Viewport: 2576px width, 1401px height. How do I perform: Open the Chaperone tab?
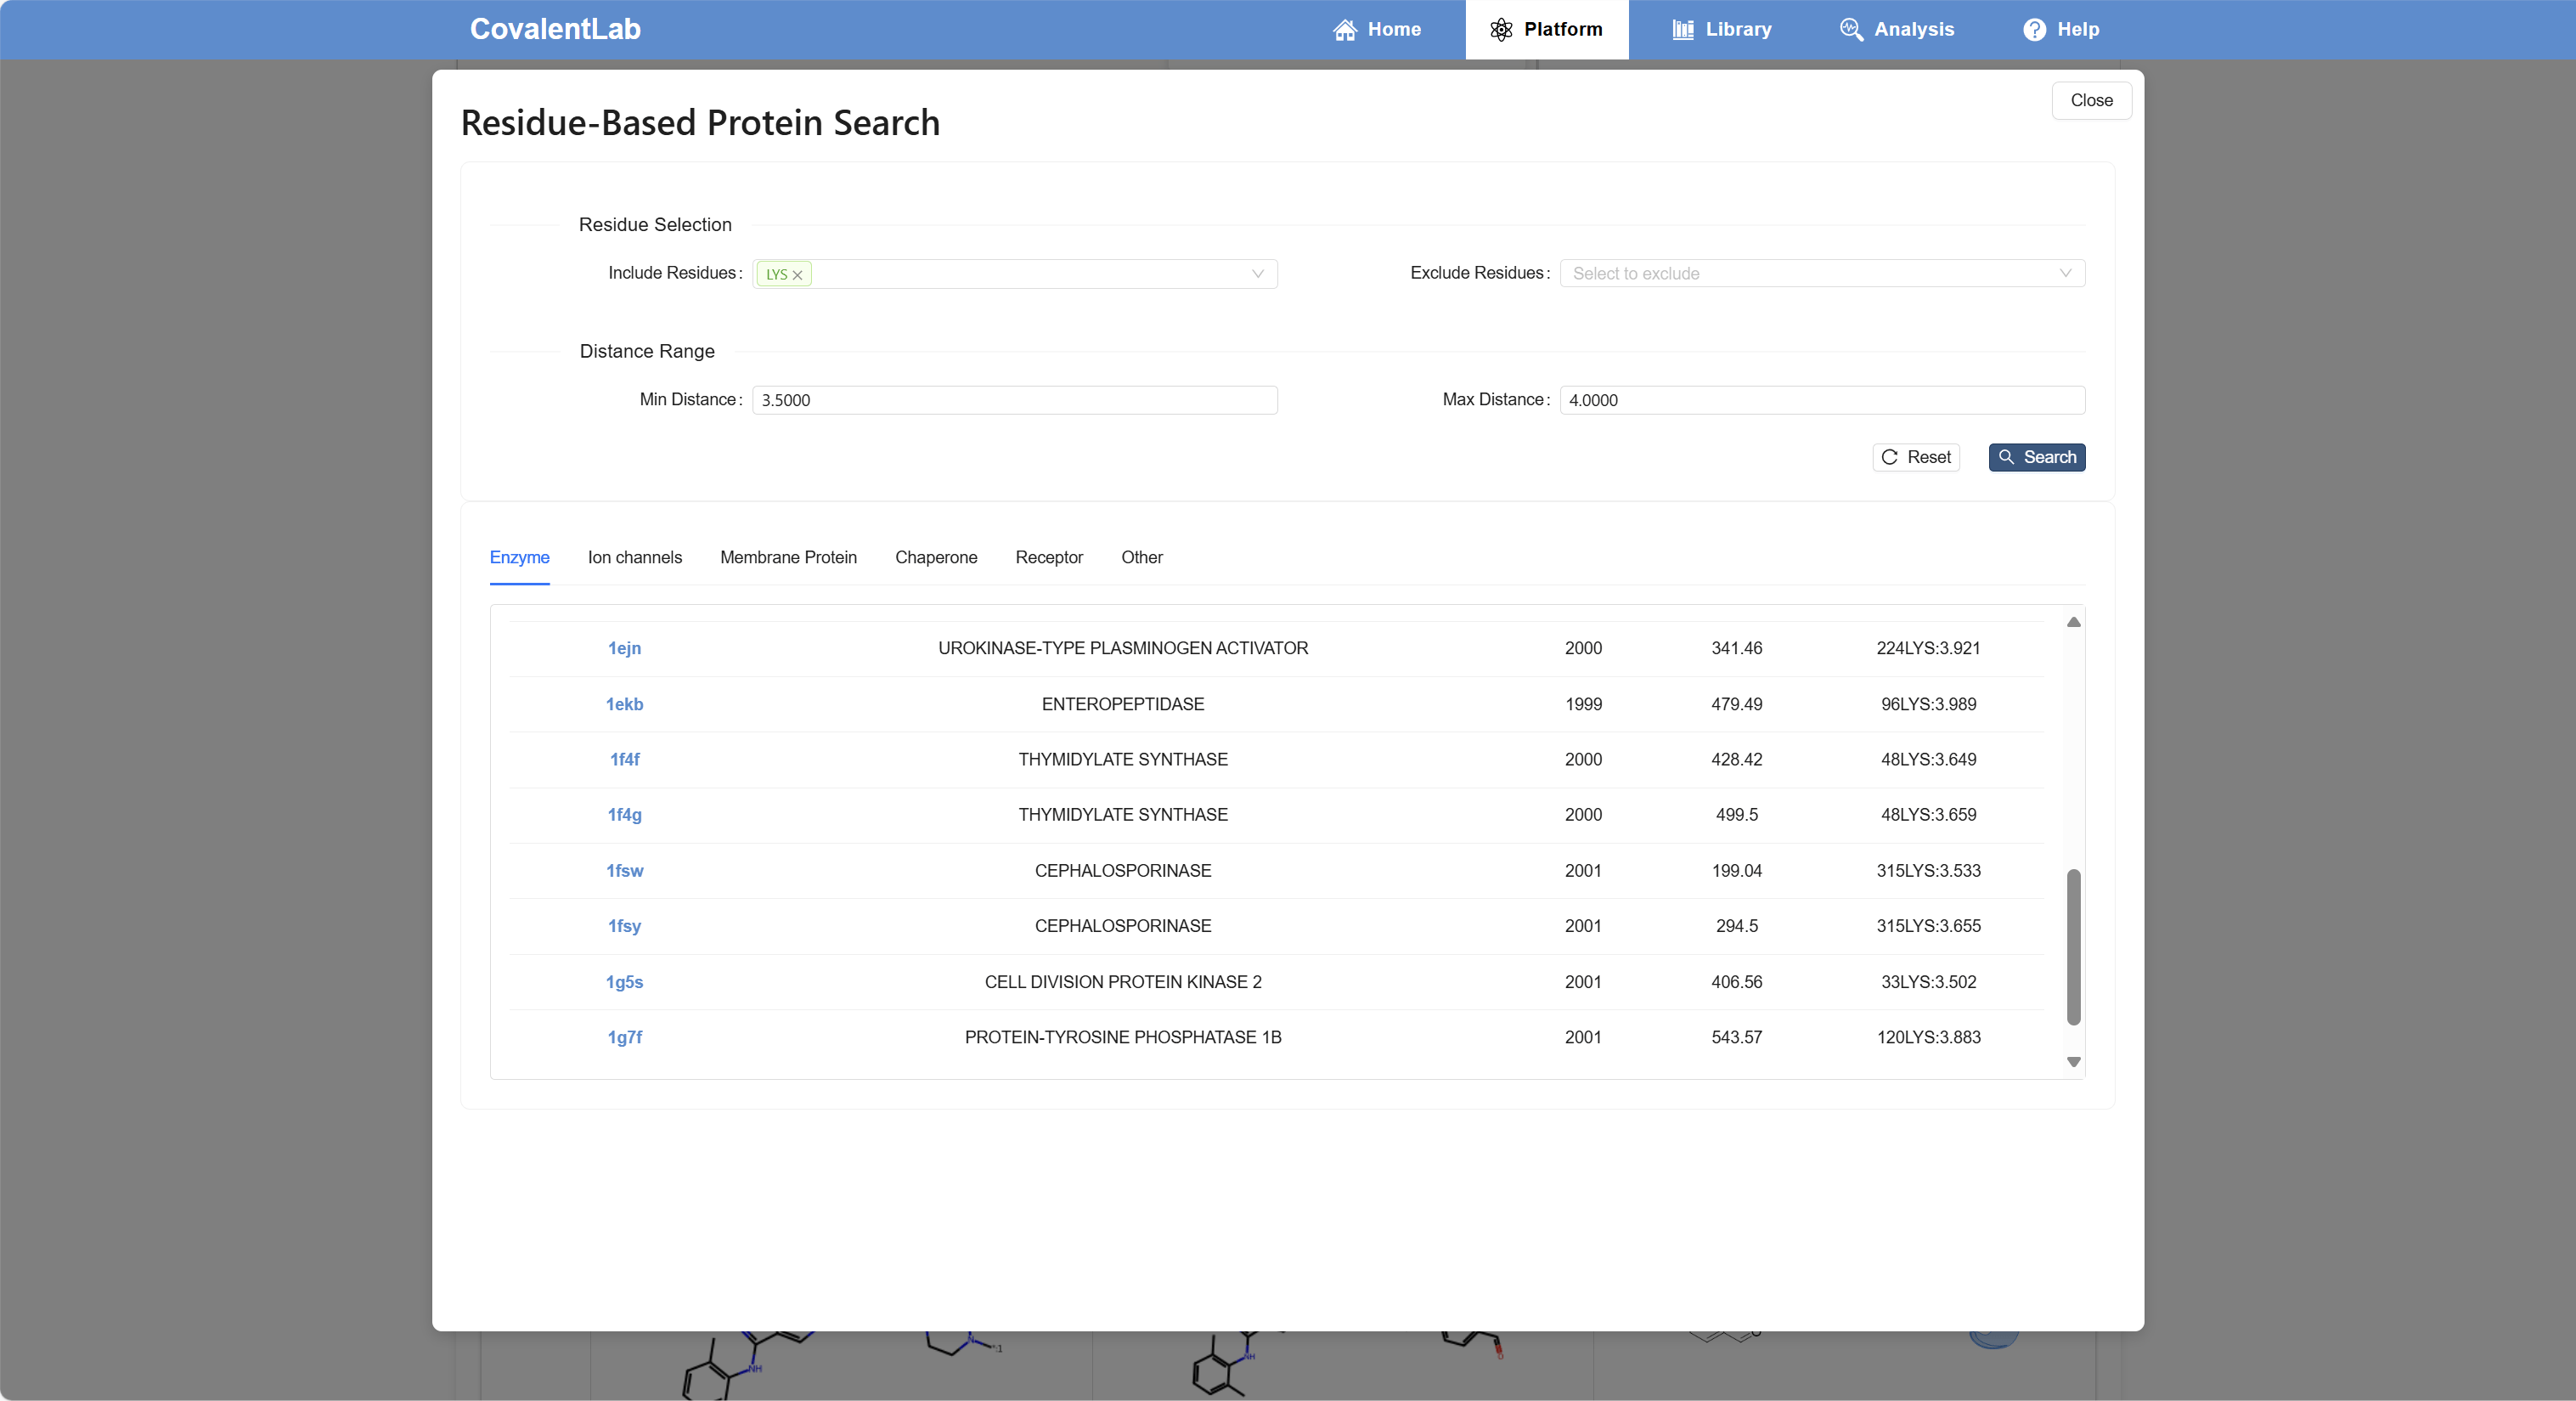coord(935,557)
